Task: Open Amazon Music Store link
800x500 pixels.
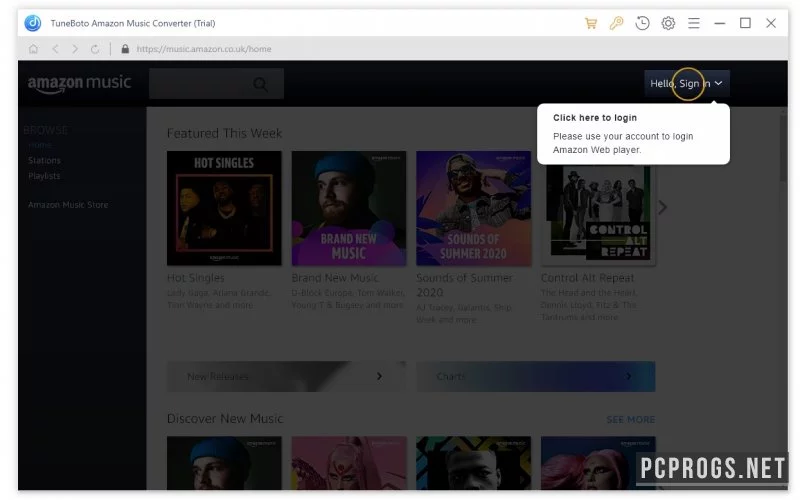Action: 68,205
